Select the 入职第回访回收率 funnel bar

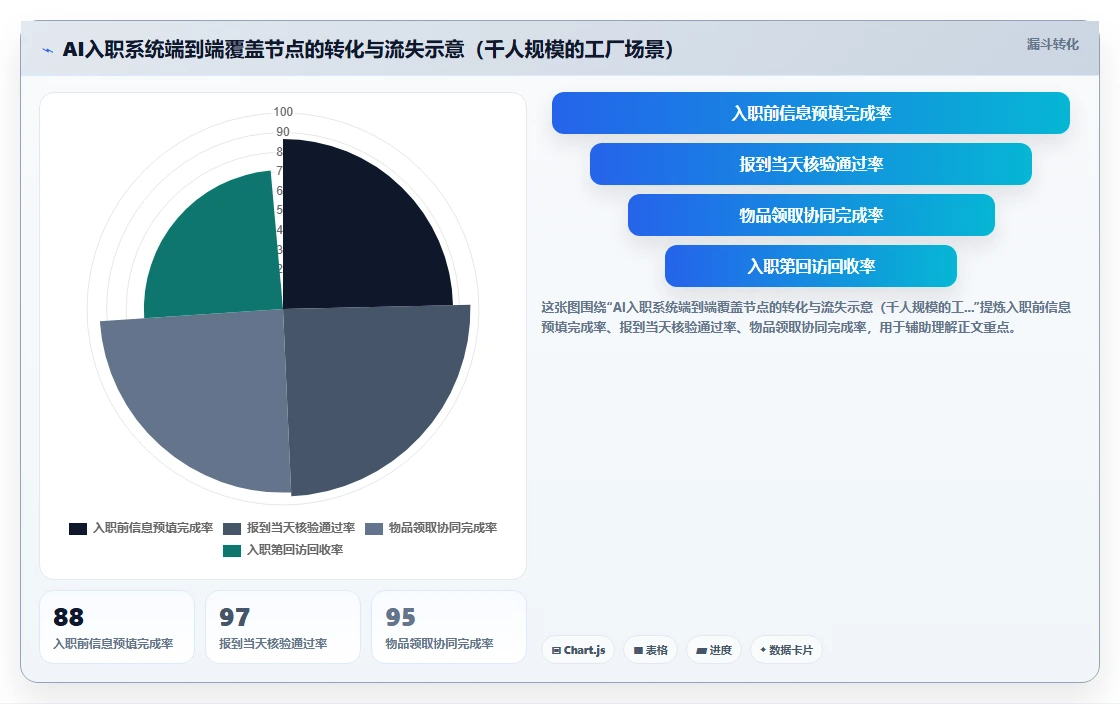coord(811,266)
